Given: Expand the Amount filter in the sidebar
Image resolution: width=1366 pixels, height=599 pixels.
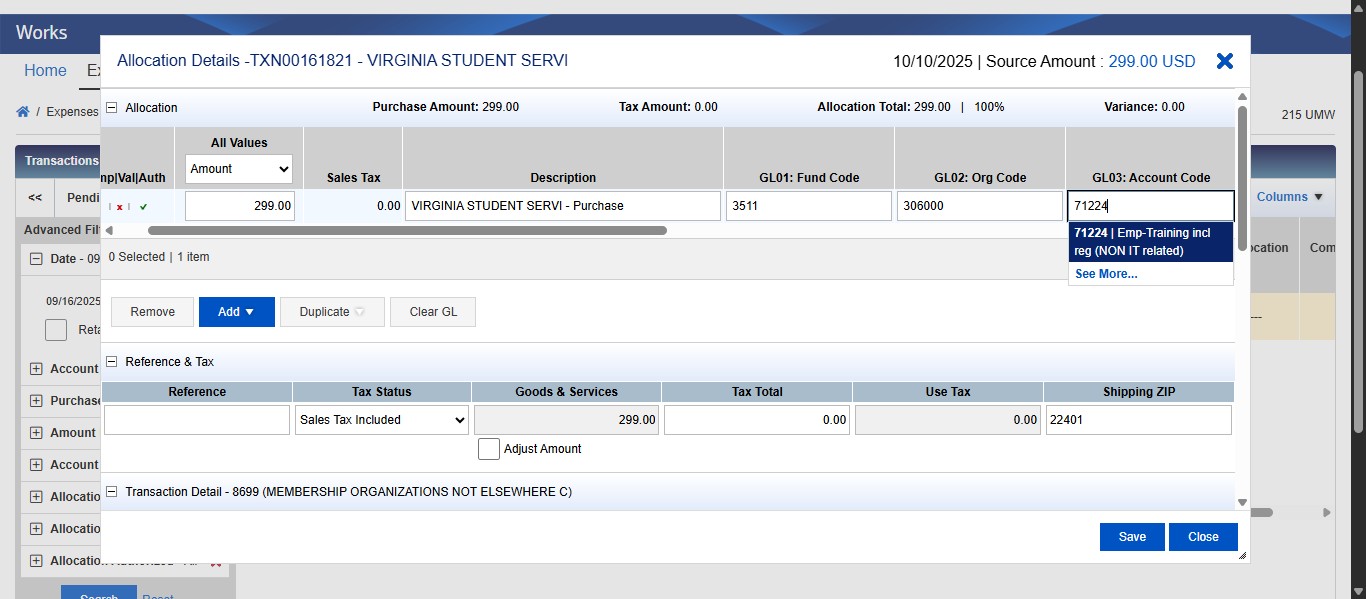Looking at the screenshot, I should [35, 432].
